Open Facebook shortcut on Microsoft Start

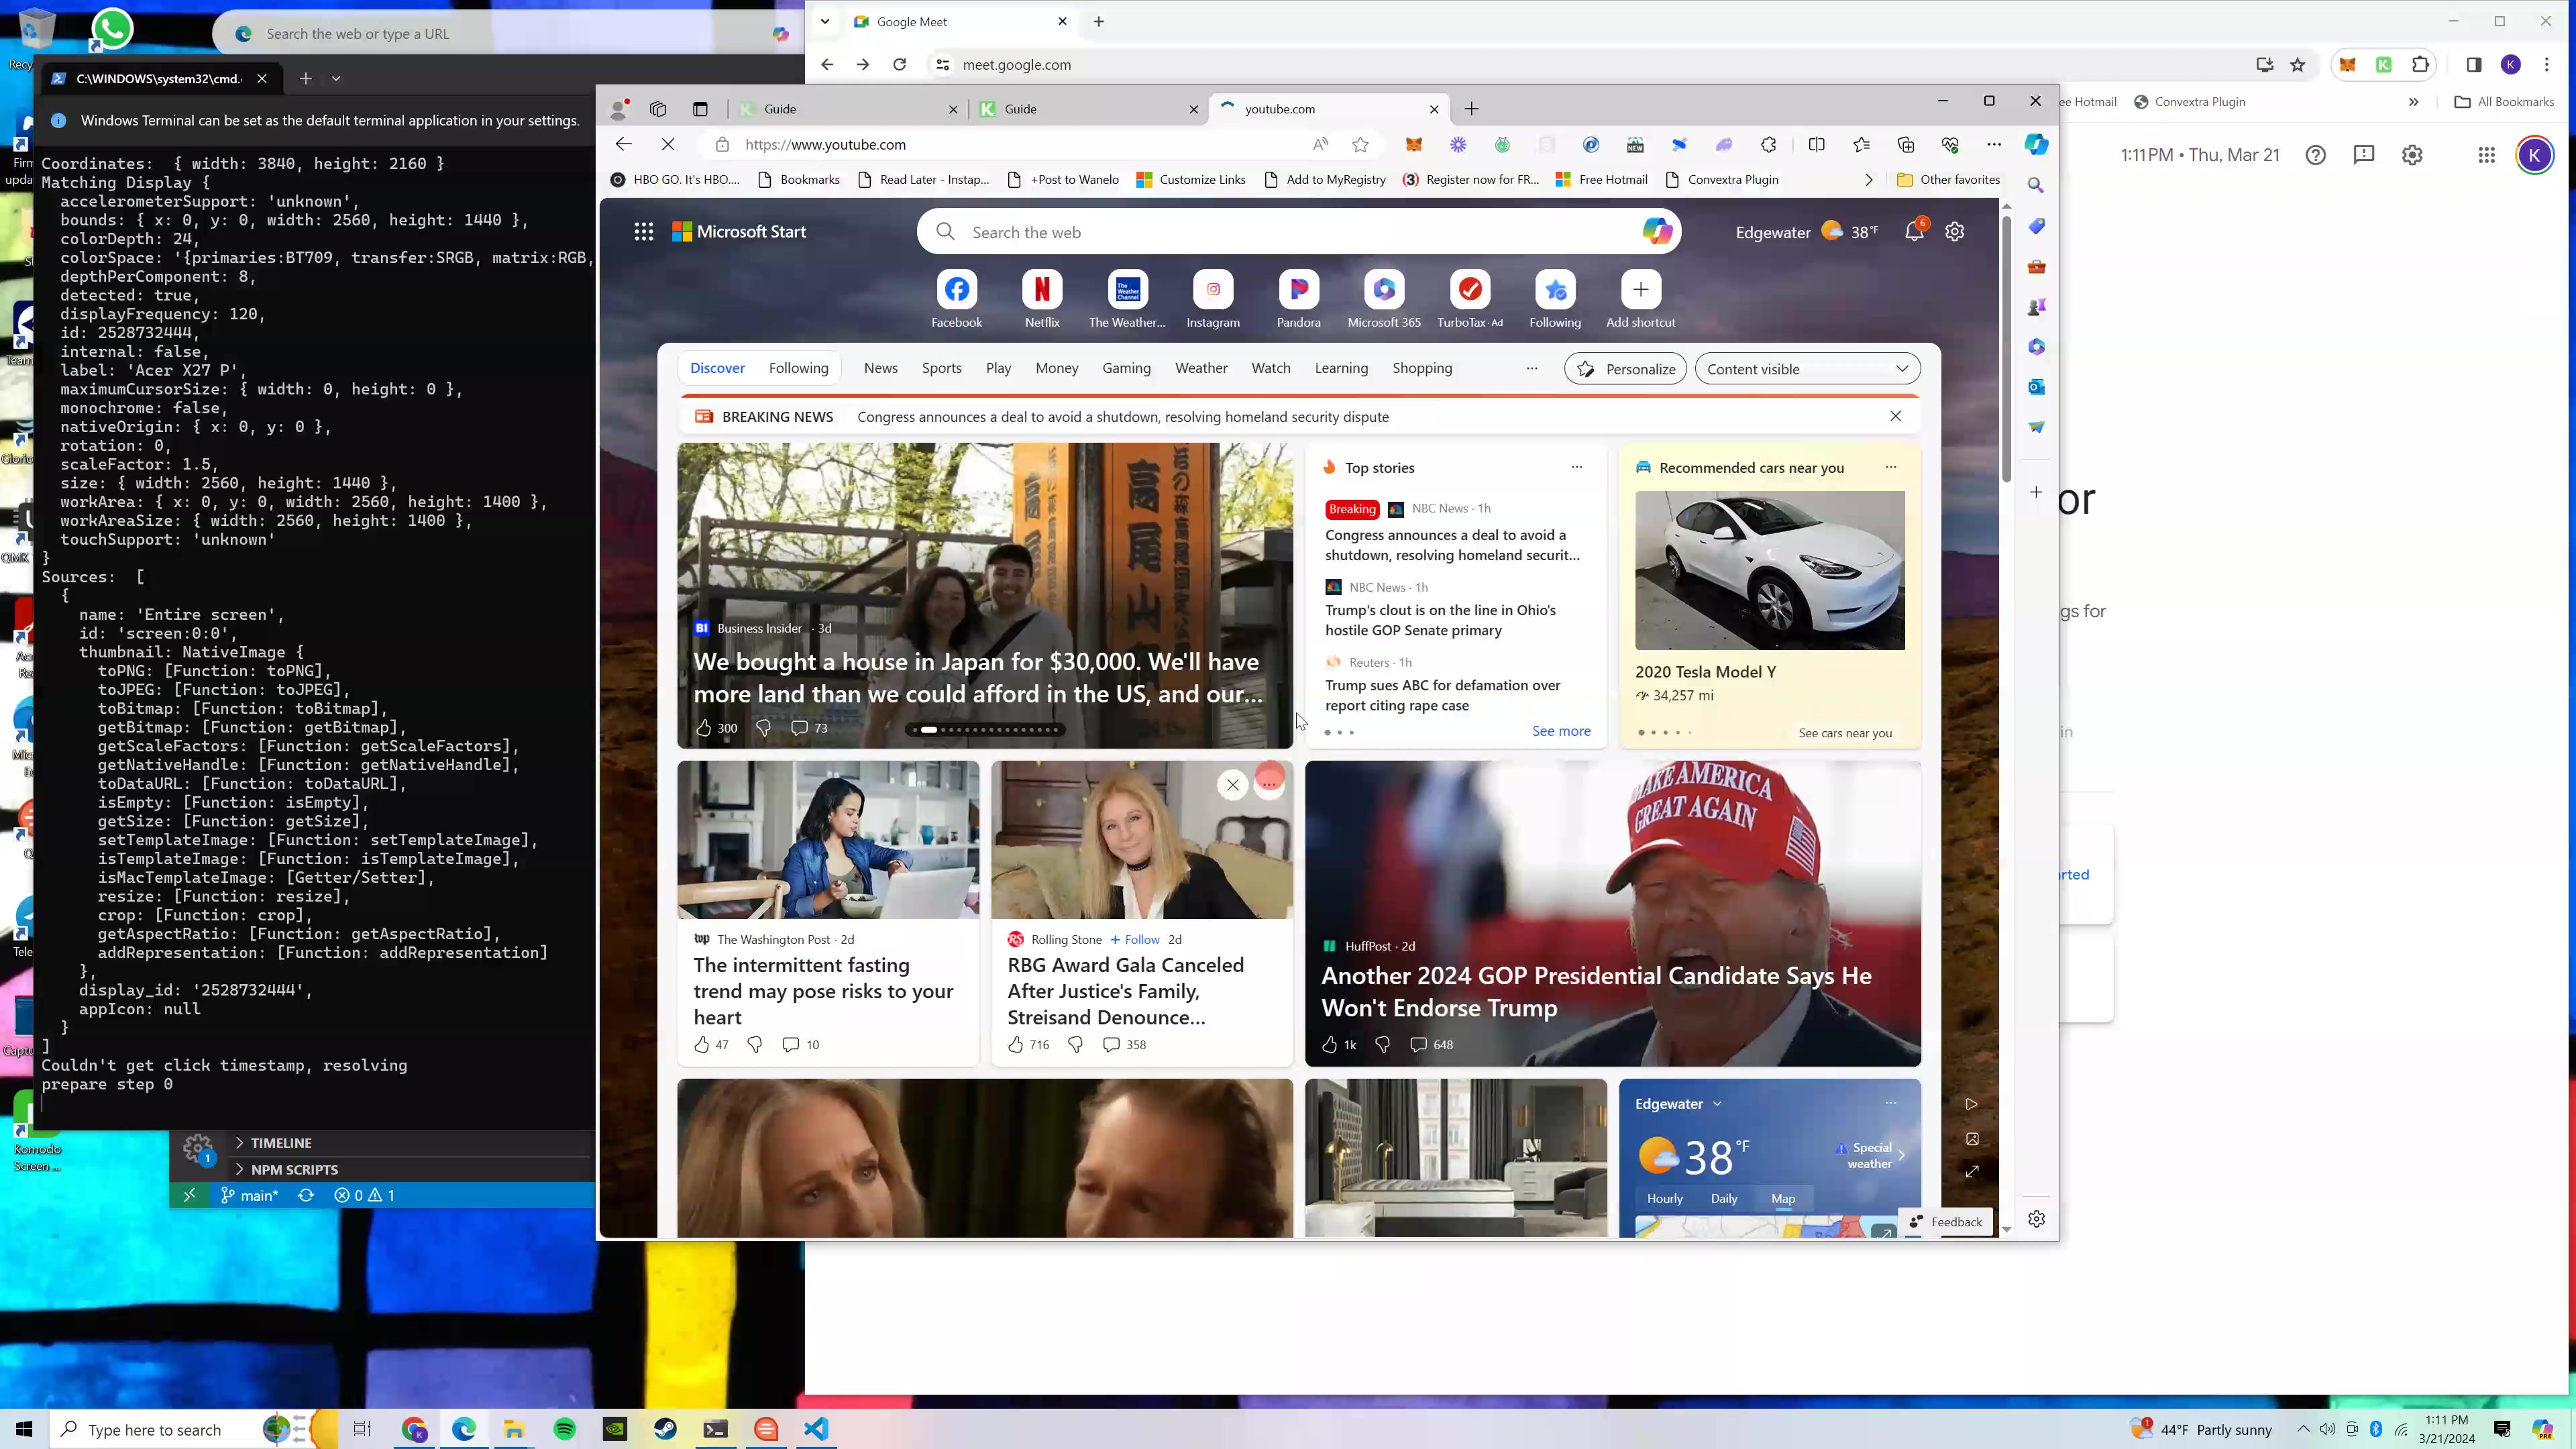pyautogui.click(x=956, y=290)
